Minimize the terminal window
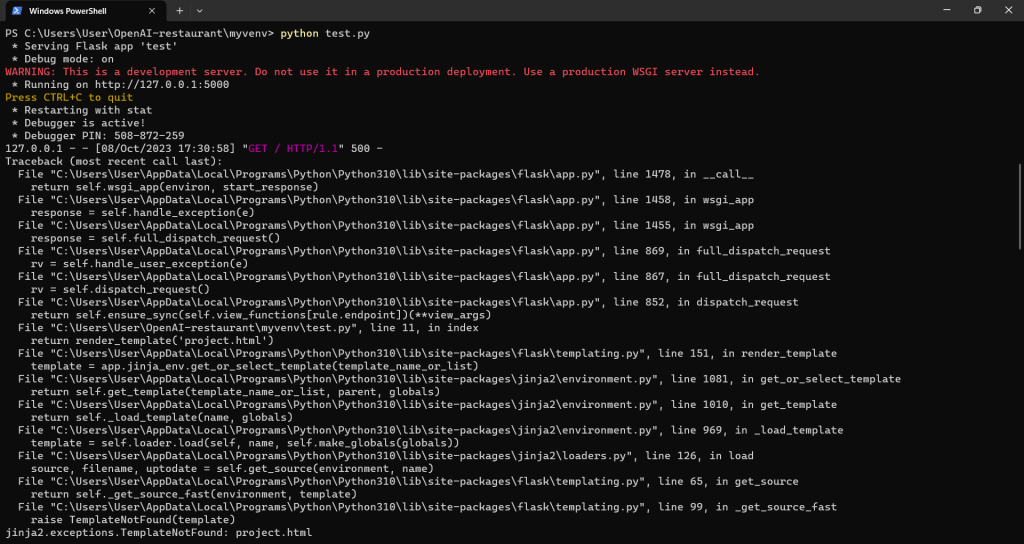1024x544 pixels. pyautogui.click(x=947, y=10)
